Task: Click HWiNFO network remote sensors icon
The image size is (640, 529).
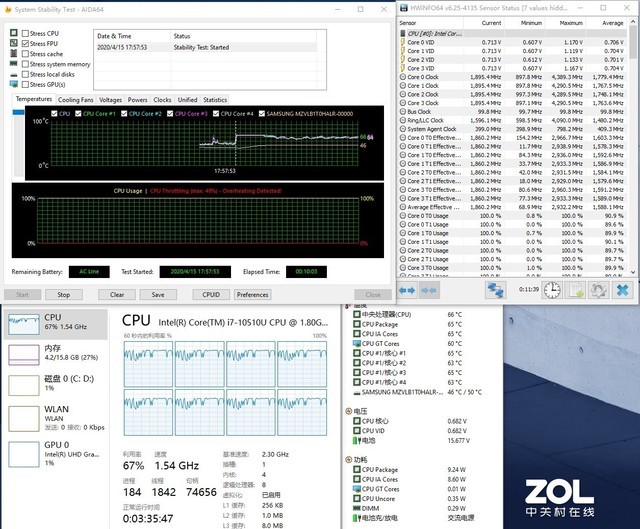Action: pos(496,290)
